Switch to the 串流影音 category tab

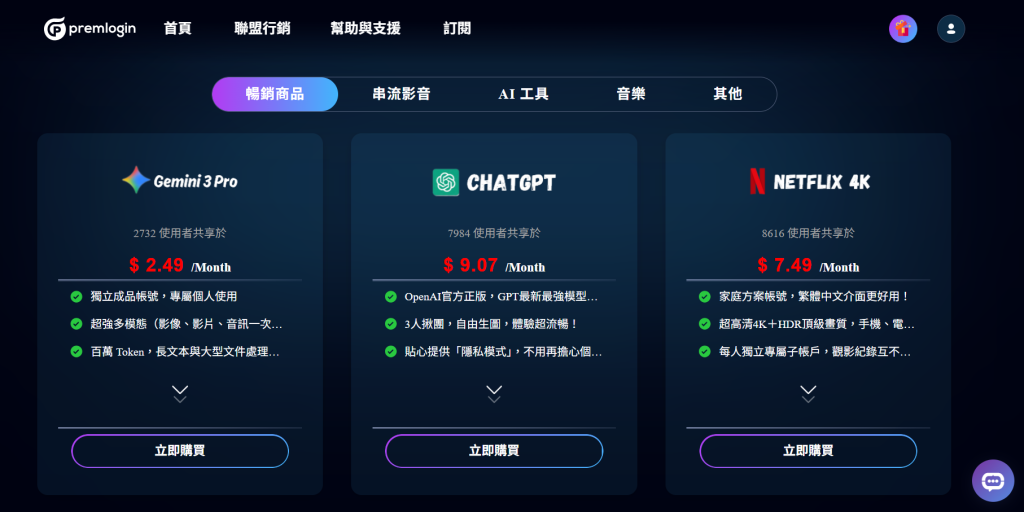[x=401, y=94]
